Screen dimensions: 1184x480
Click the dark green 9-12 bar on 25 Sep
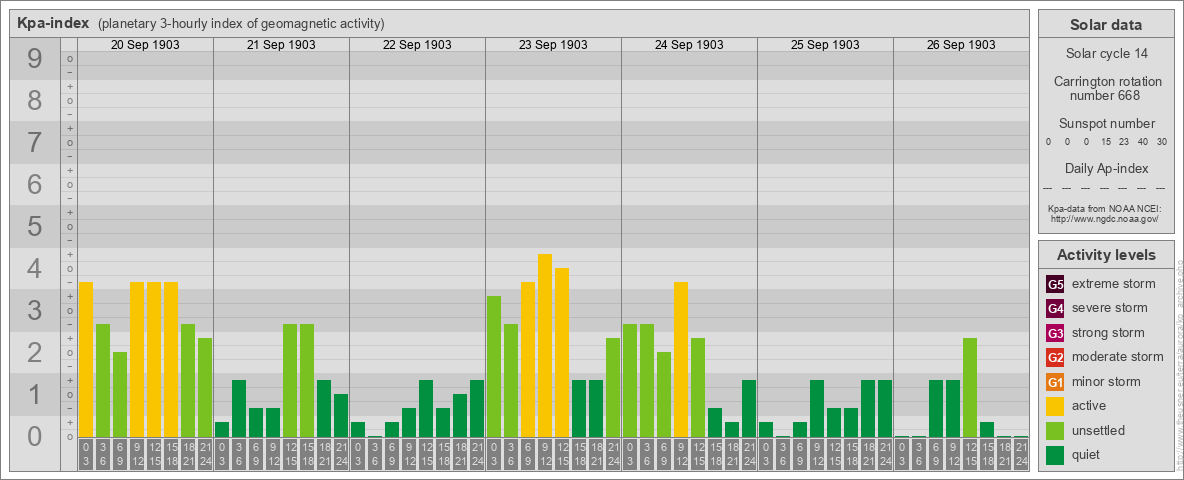(816, 408)
